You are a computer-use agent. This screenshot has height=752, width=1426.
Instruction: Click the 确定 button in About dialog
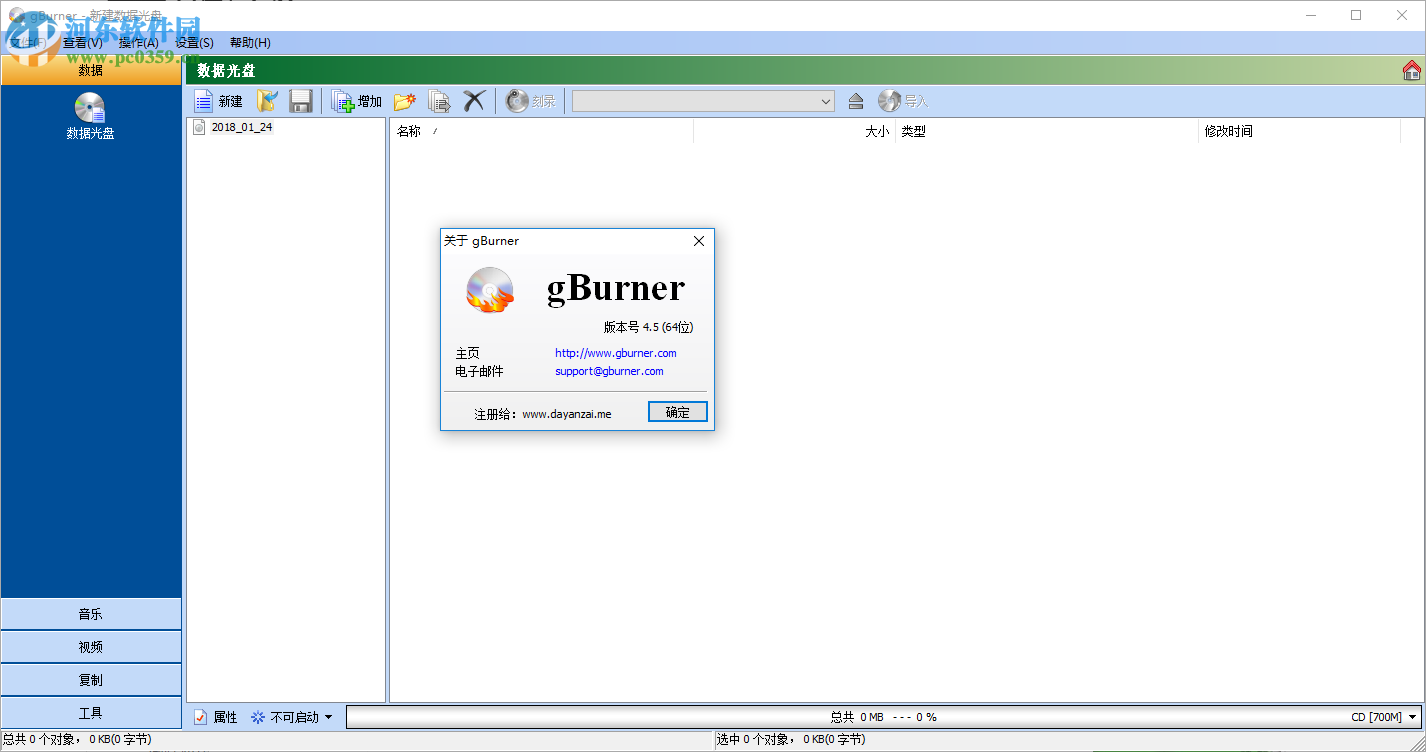pyautogui.click(x=677, y=412)
